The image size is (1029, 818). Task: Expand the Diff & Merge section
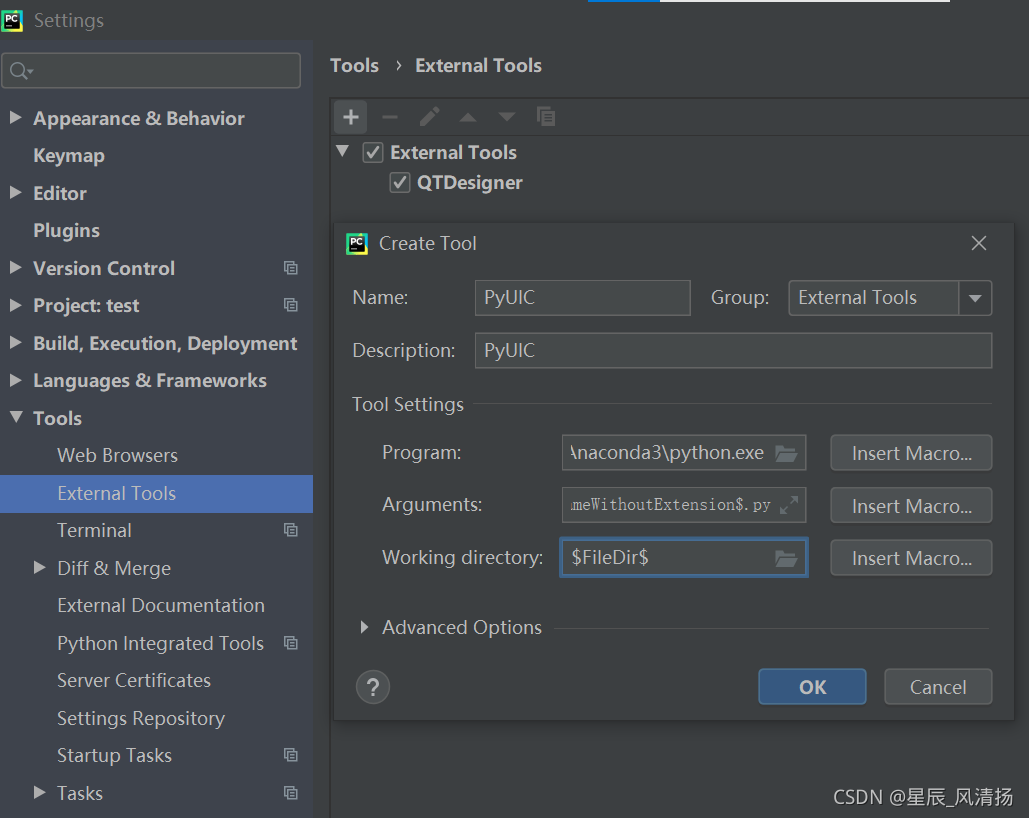click(40, 567)
